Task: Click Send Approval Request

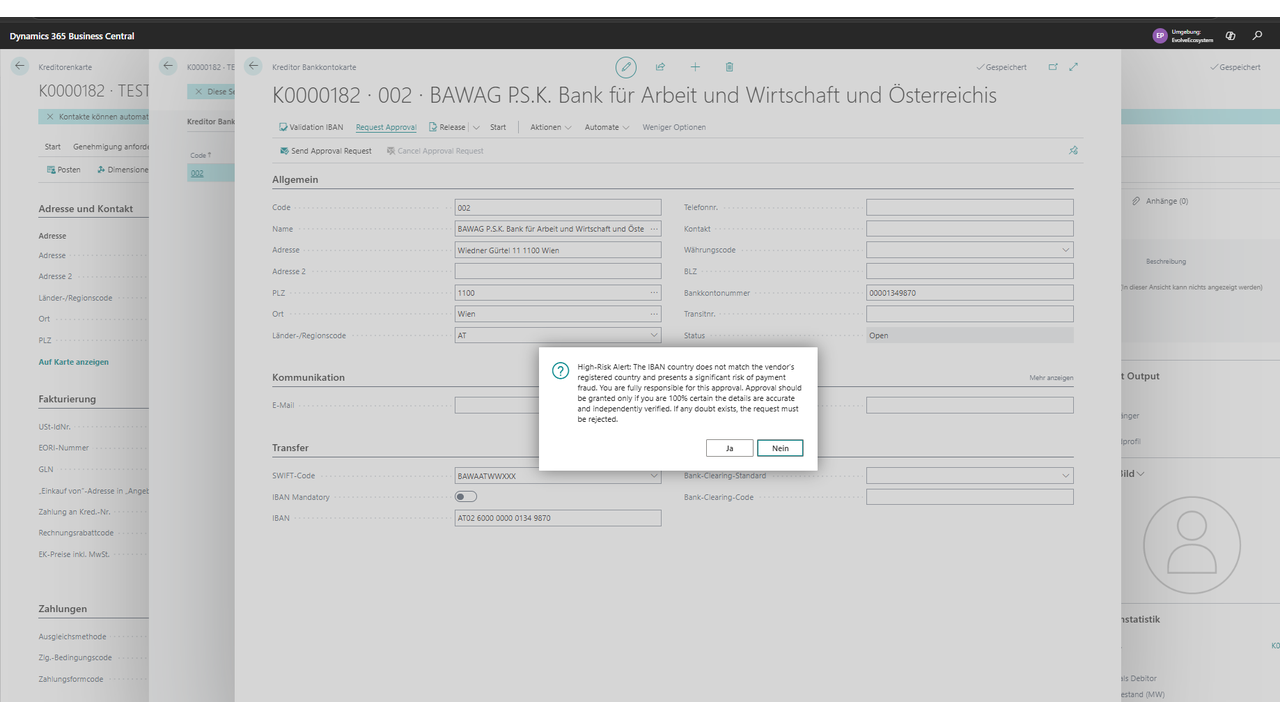Action: [326, 151]
